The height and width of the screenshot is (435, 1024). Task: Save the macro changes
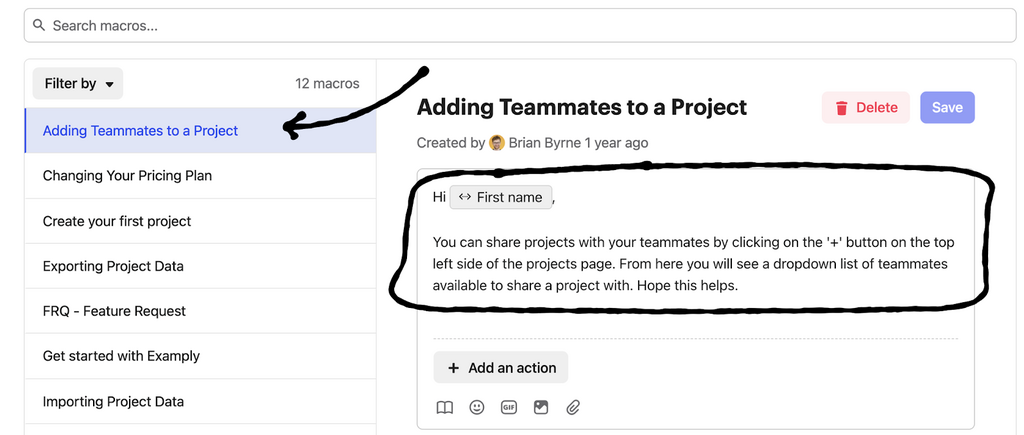pos(947,108)
